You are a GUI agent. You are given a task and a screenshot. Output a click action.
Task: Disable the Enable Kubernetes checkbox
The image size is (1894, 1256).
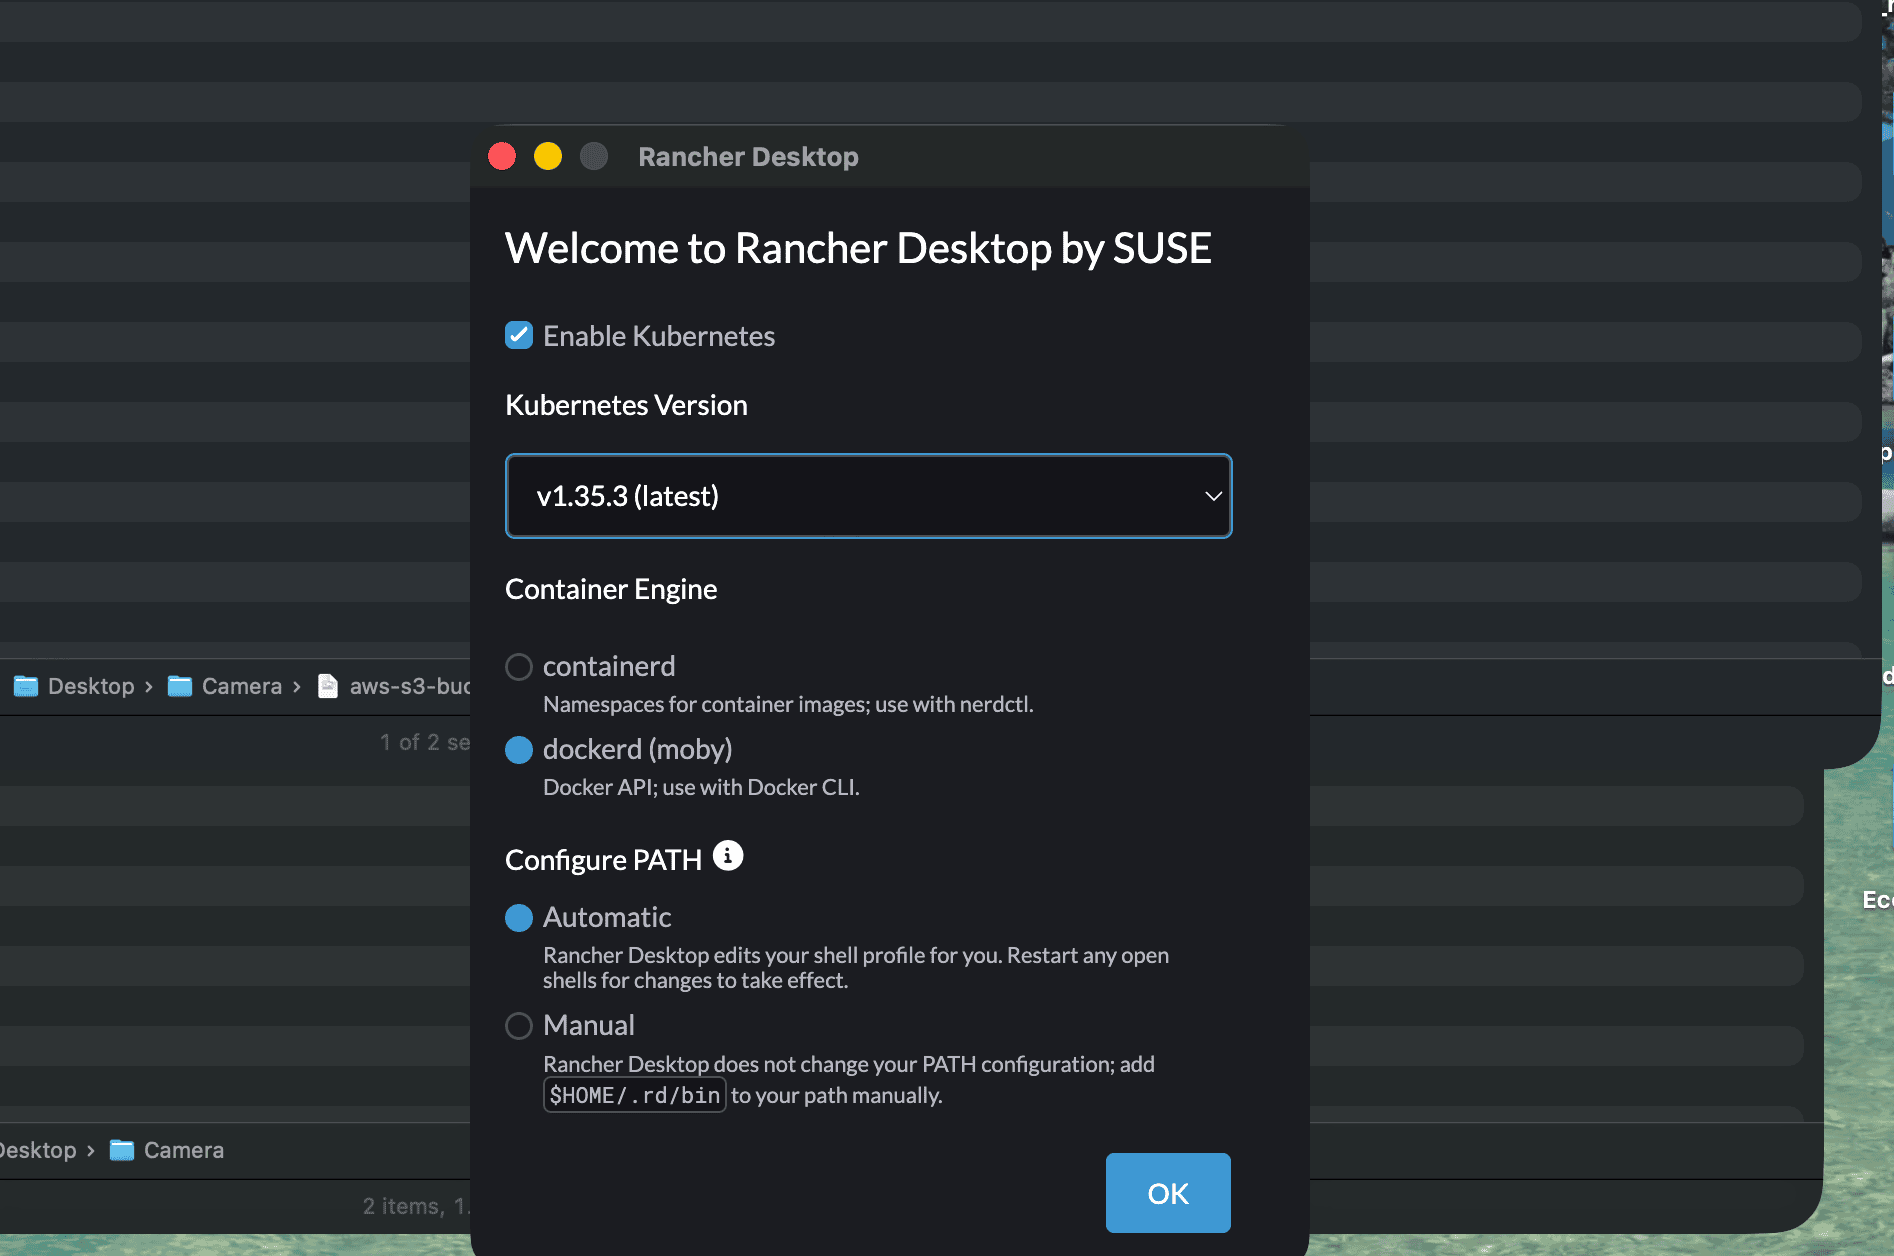(x=518, y=335)
